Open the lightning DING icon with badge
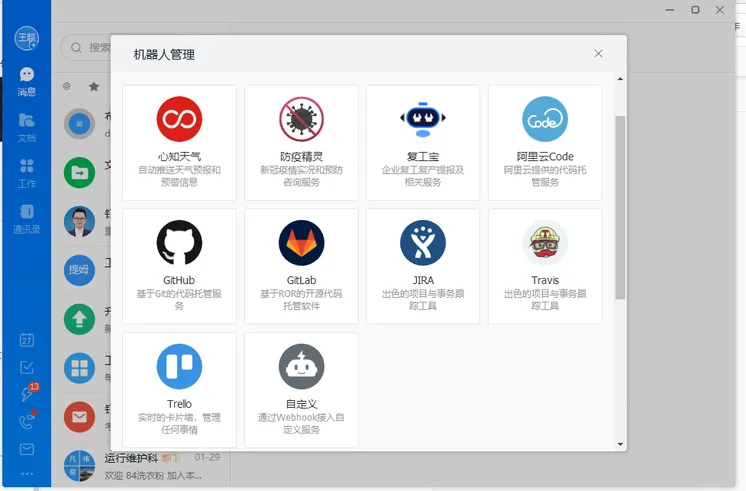This screenshot has height=491, width=746. tap(28, 393)
